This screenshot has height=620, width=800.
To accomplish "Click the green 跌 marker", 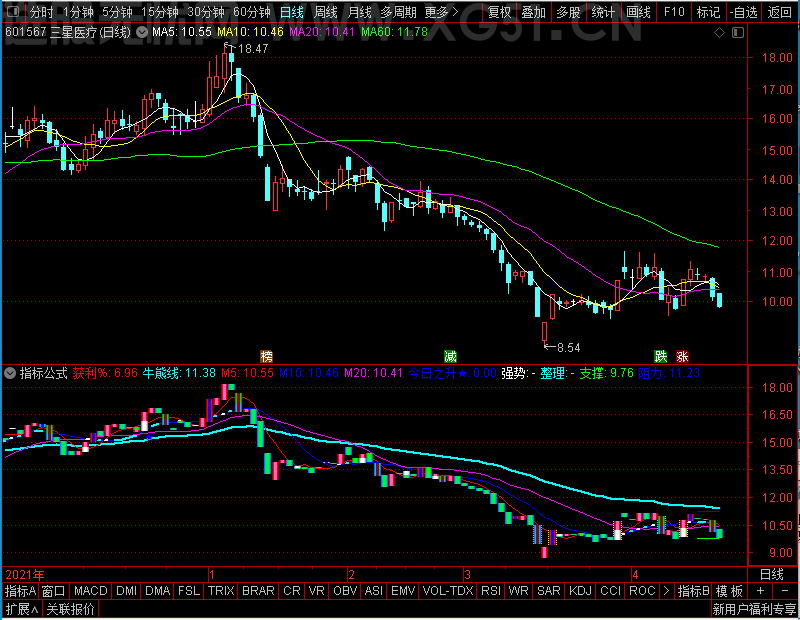I will pyautogui.click(x=661, y=356).
